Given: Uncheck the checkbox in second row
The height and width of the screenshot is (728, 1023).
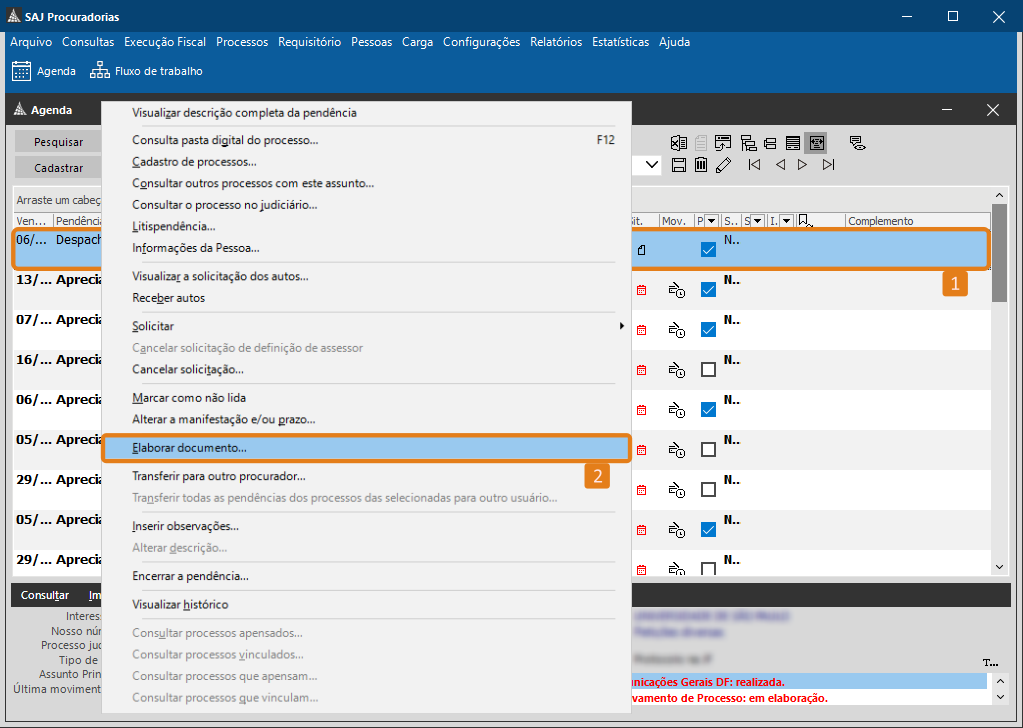Looking at the screenshot, I should [x=708, y=290].
